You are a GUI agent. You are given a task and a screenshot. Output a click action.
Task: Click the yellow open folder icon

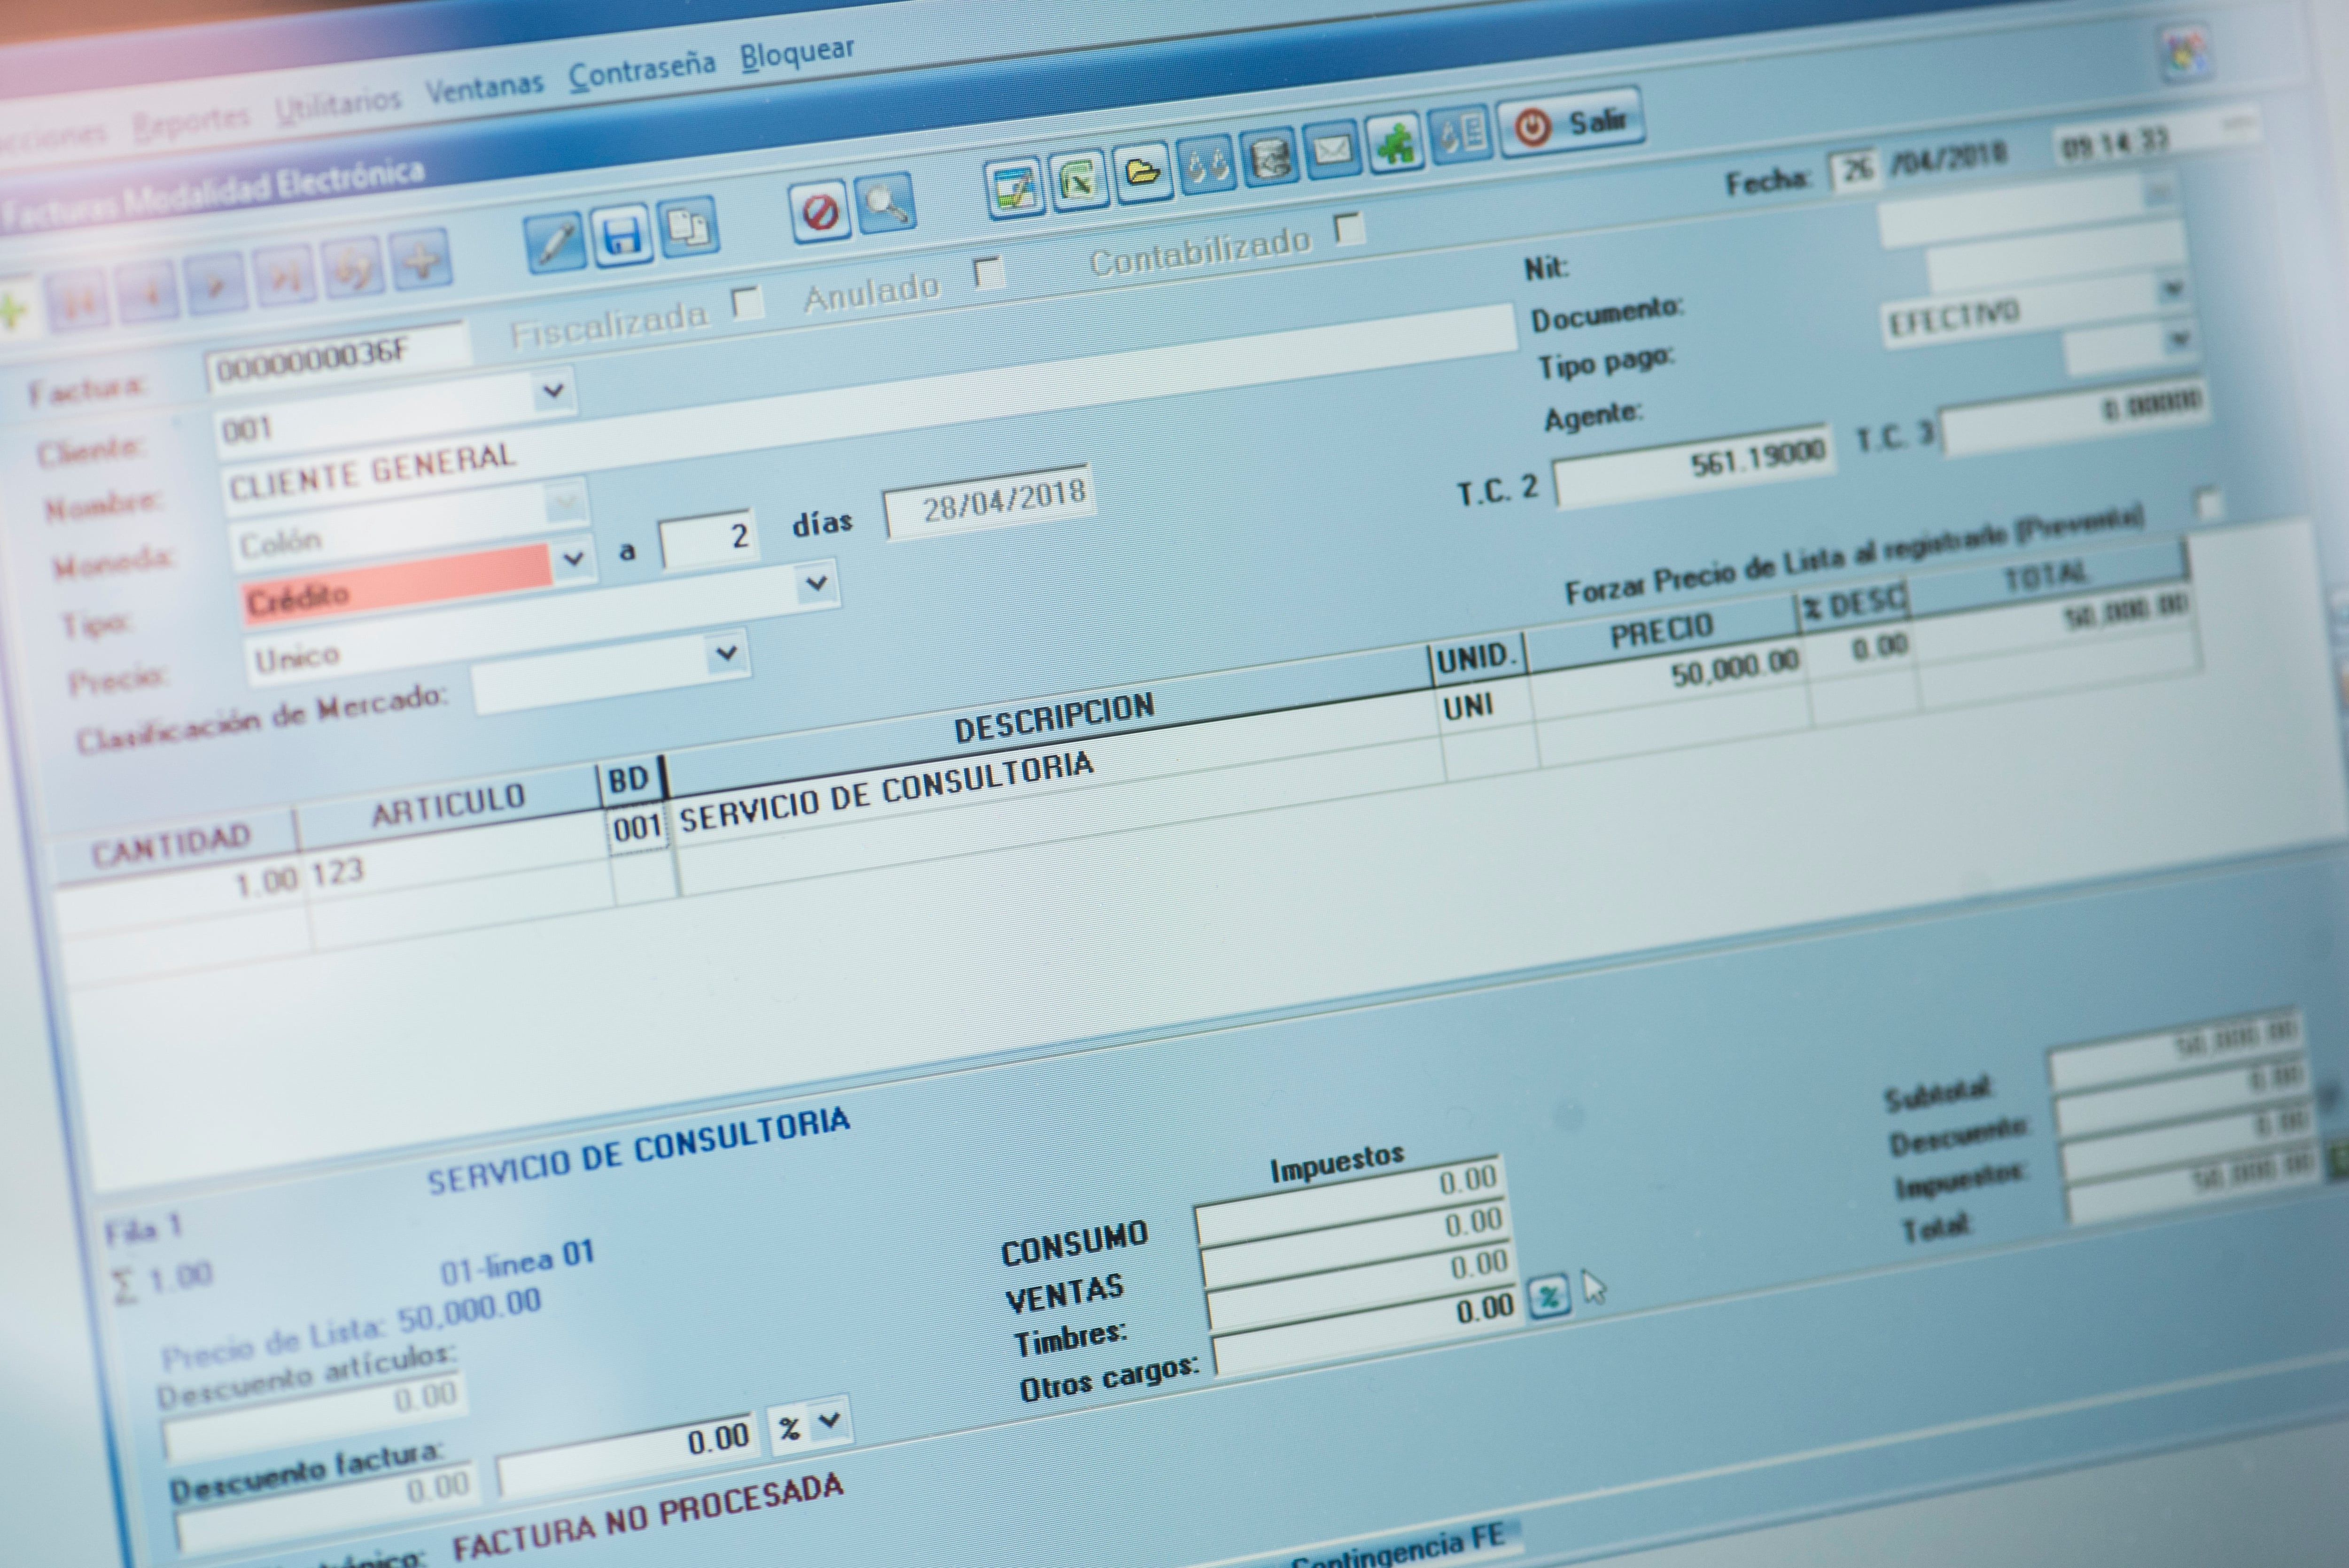coord(1142,173)
